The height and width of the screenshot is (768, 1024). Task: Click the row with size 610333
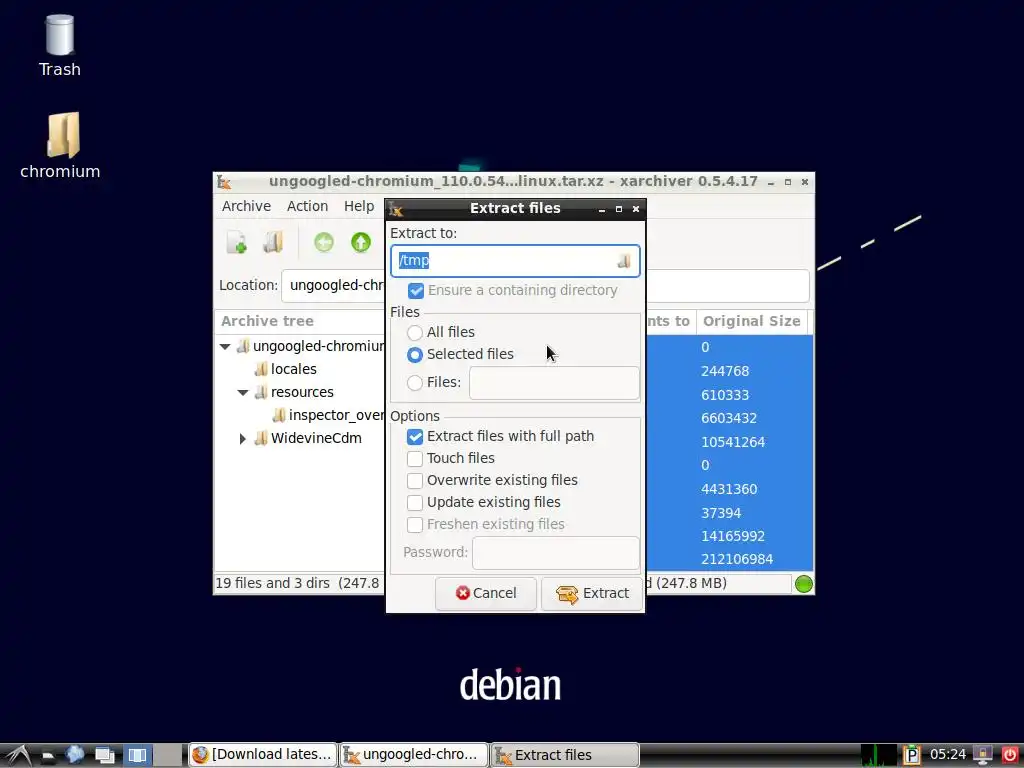729,395
